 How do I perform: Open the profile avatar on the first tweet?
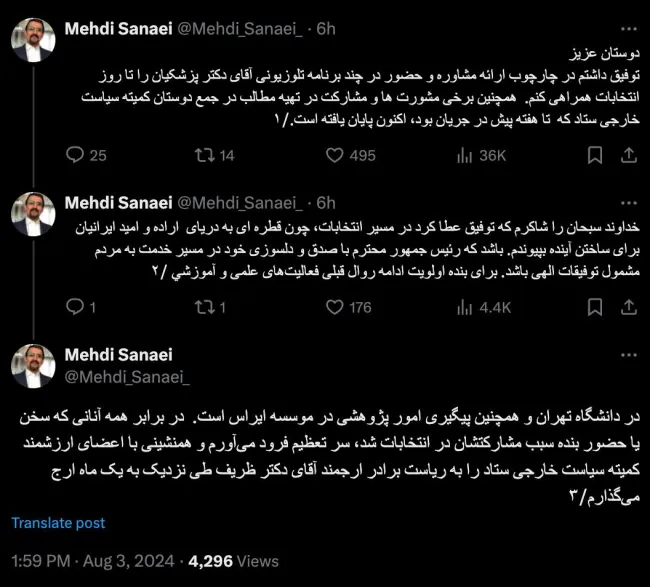pyautogui.click(x=33, y=39)
